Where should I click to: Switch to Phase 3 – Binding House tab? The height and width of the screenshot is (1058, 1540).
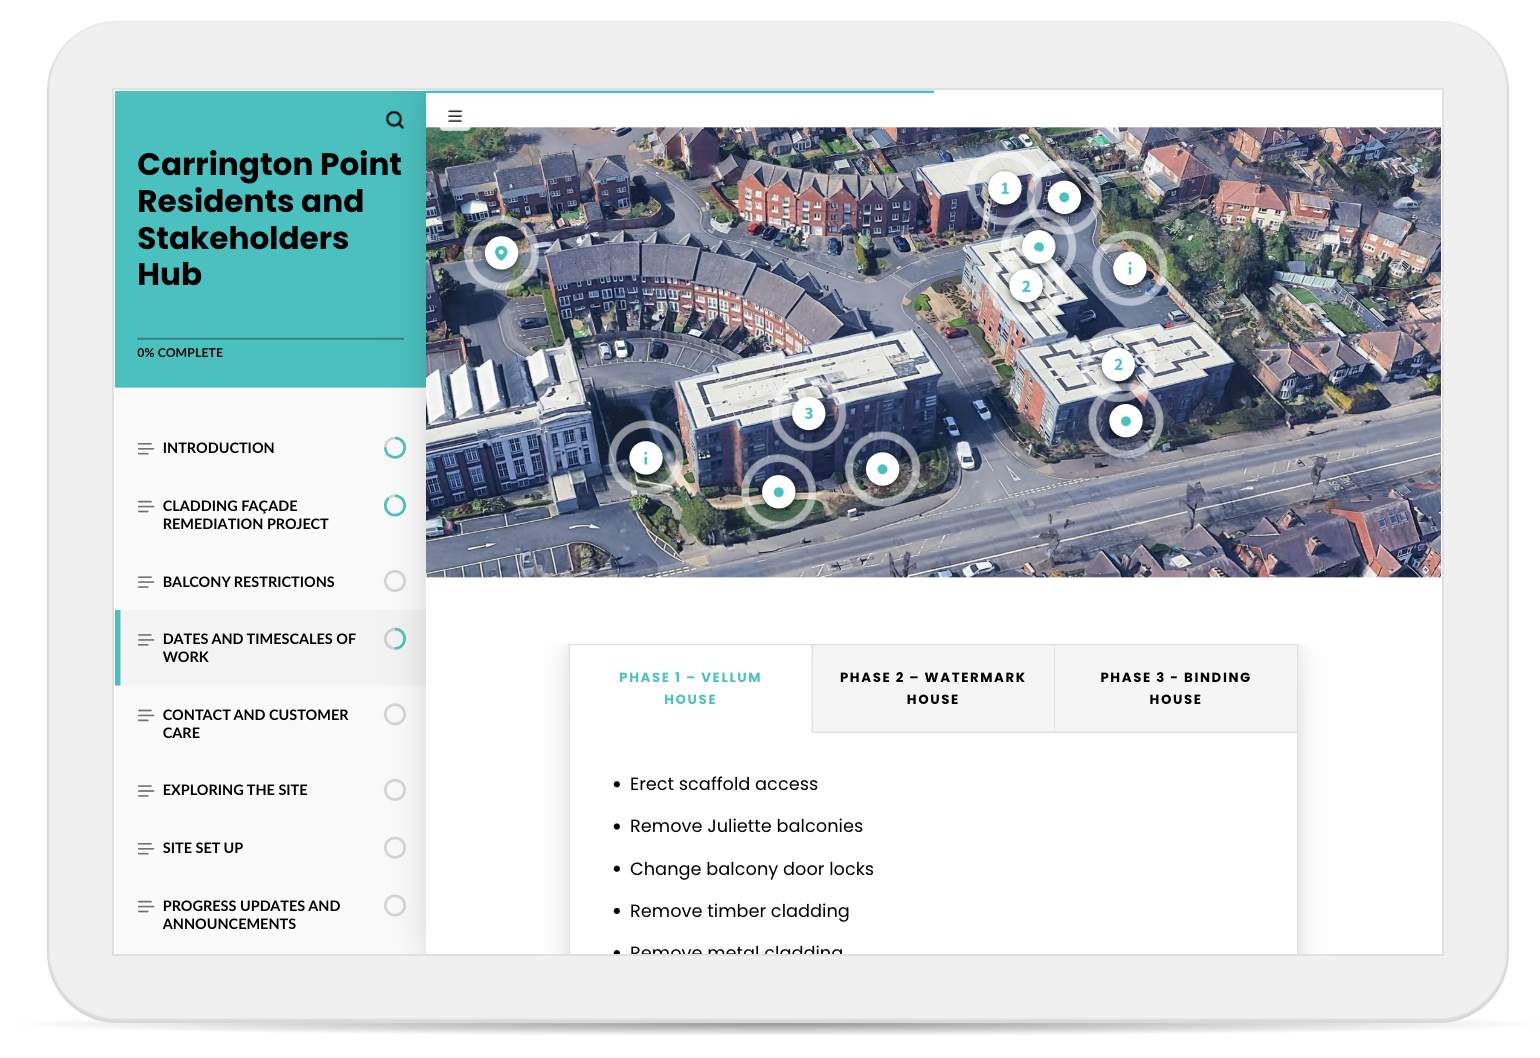[x=1176, y=688]
